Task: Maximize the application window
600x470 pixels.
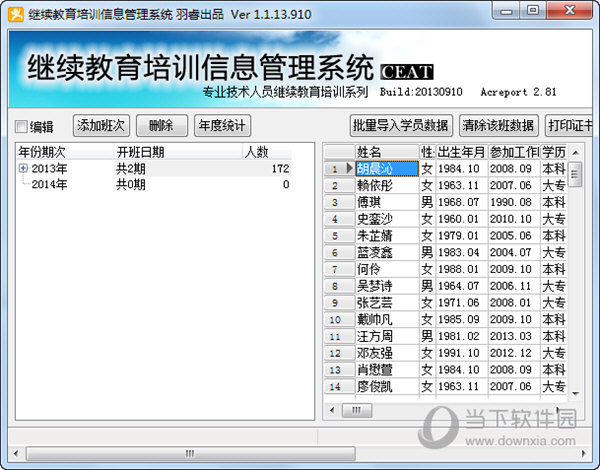Action: pos(532,10)
